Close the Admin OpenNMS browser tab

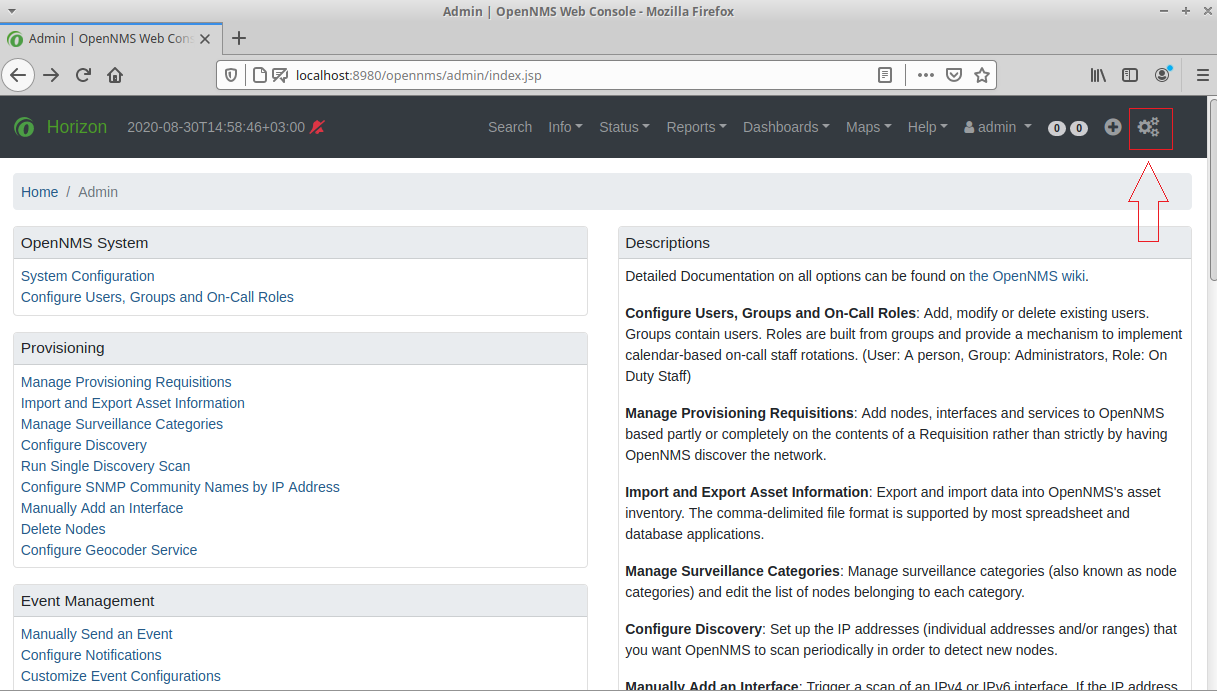(205, 39)
